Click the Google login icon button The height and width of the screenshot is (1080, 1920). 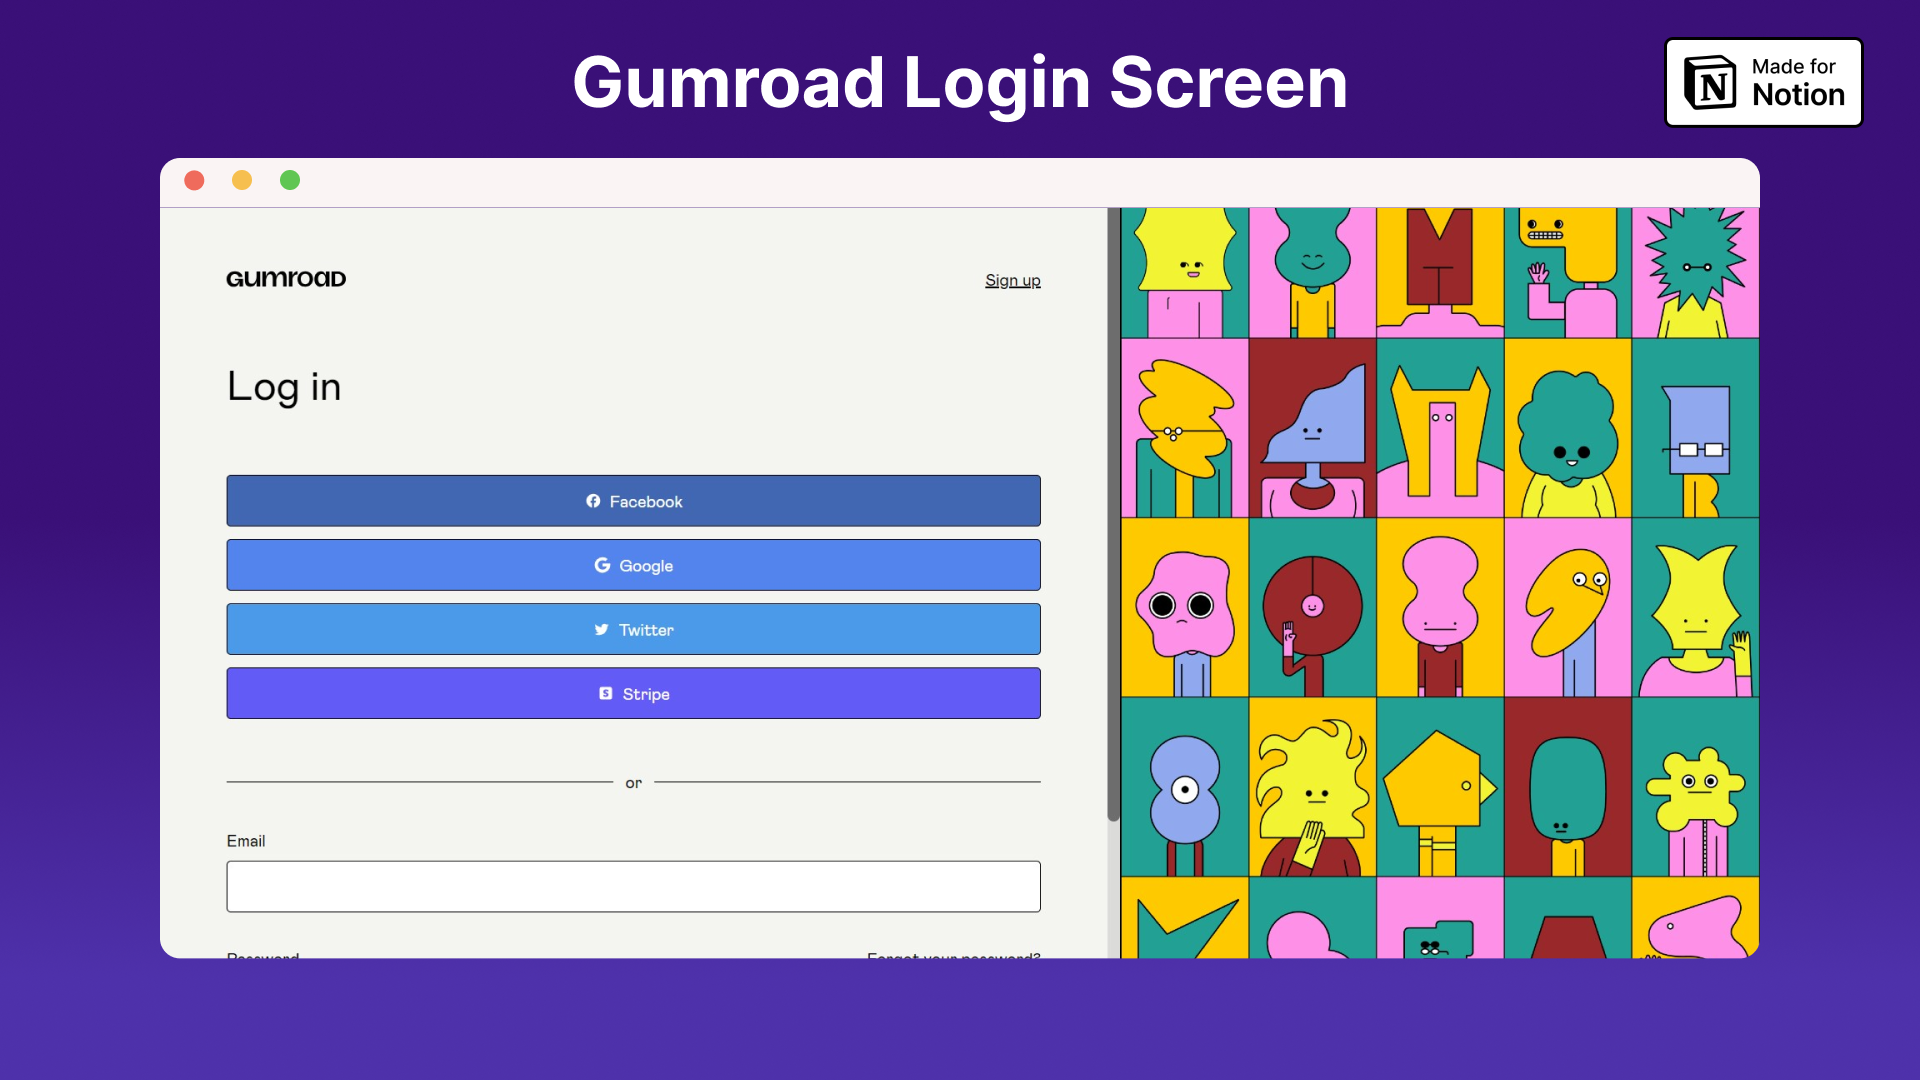click(x=601, y=564)
